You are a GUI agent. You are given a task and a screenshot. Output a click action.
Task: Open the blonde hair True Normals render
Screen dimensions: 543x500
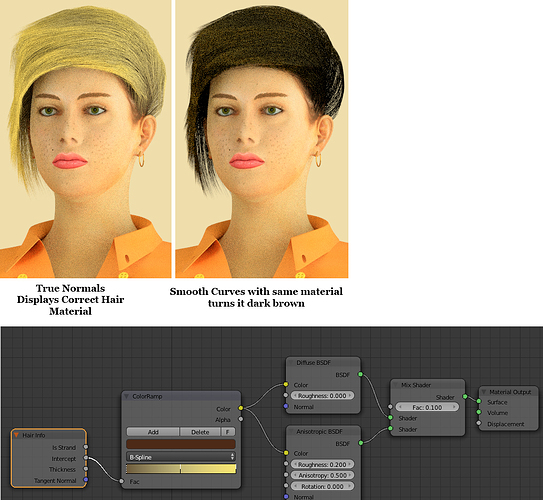point(86,139)
